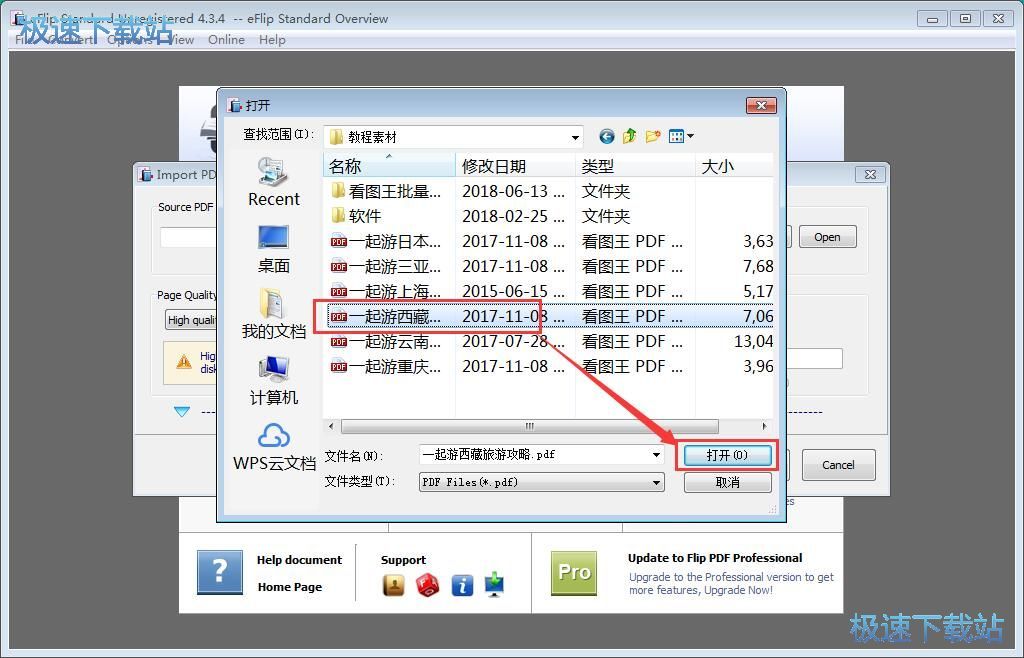
Task: Open the view menu icon in dialog toolbar
Action: (x=677, y=136)
